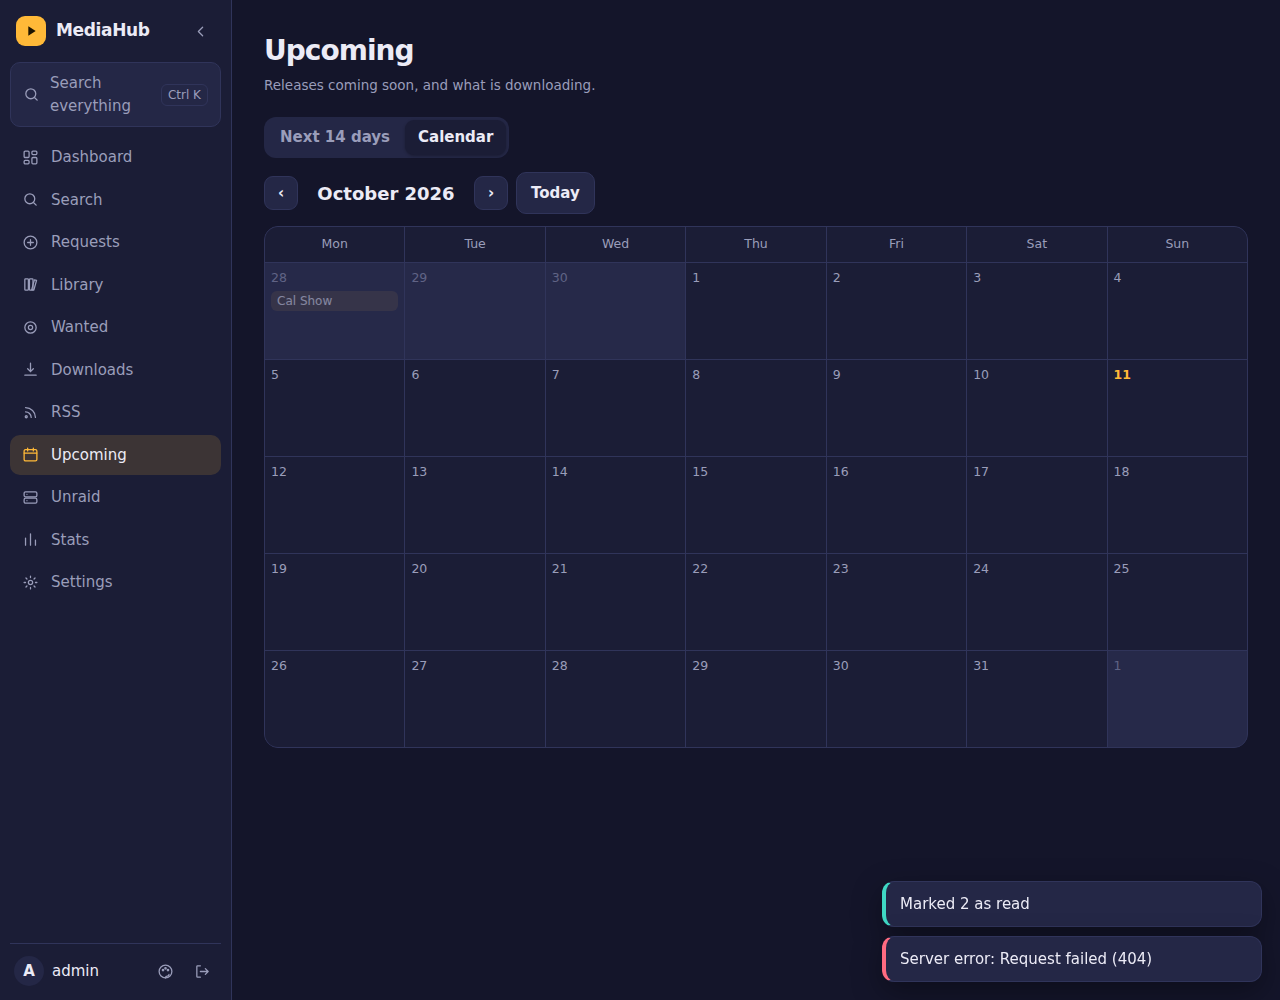The height and width of the screenshot is (1000, 1280).
Task: Open the Dashboard page
Action: click(115, 157)
